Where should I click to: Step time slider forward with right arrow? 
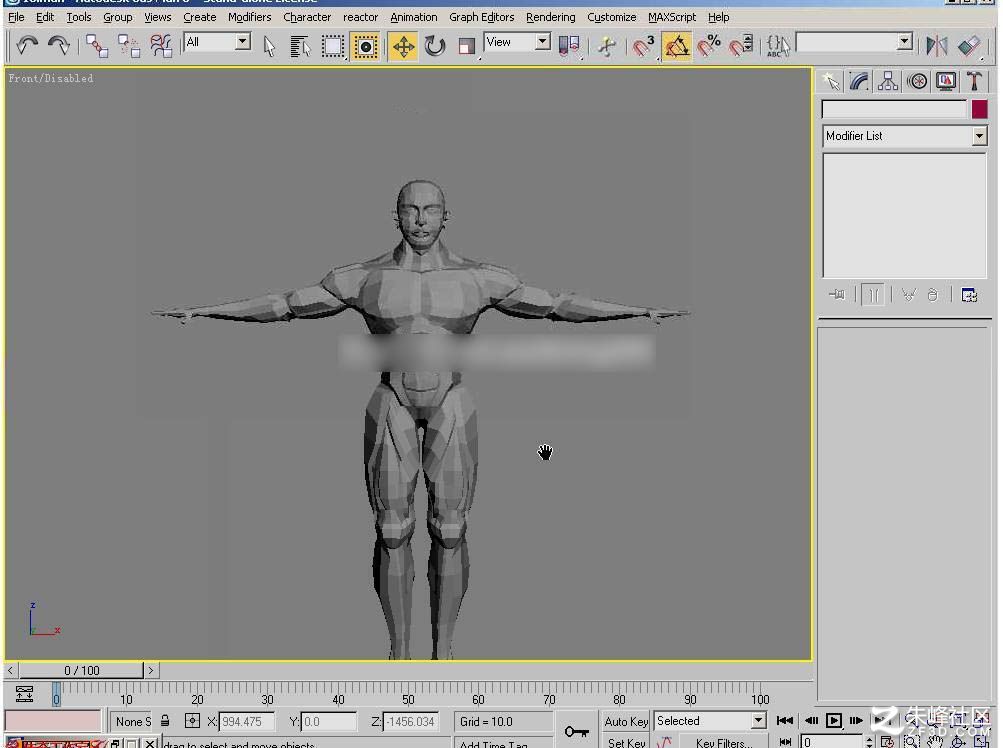pyautogui.click(x=151, y=670)
